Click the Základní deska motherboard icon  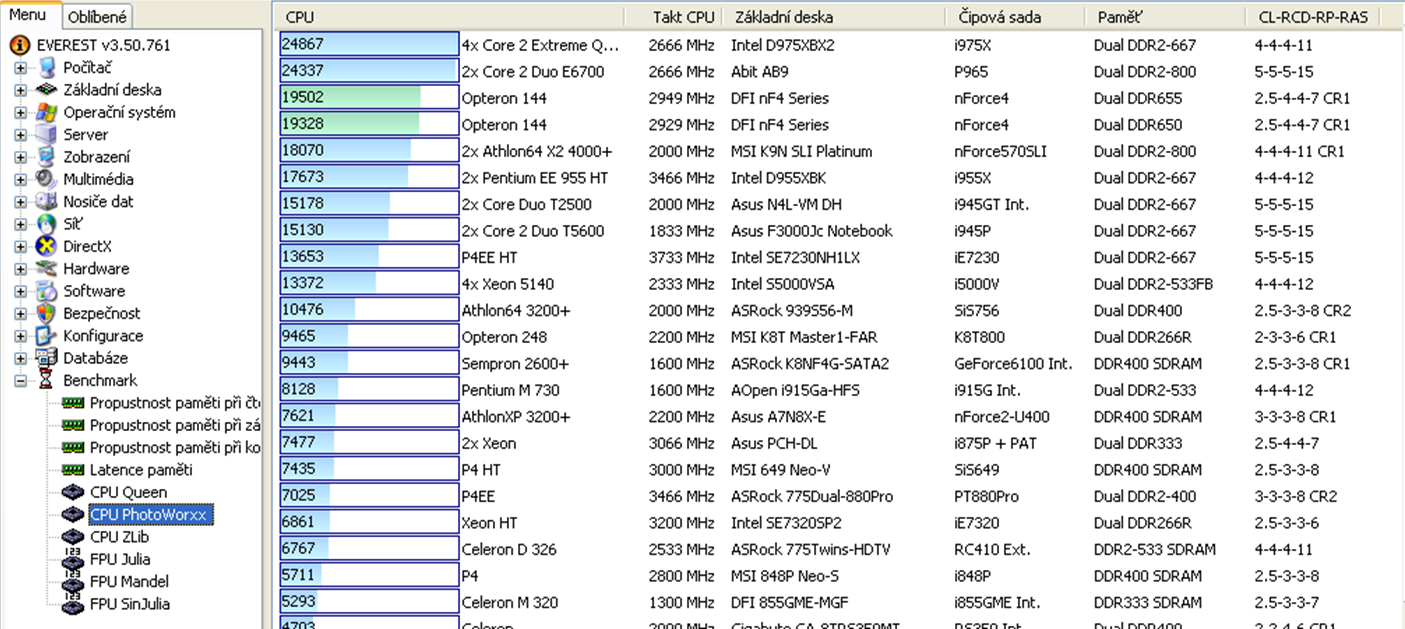(x=46, y=90)
